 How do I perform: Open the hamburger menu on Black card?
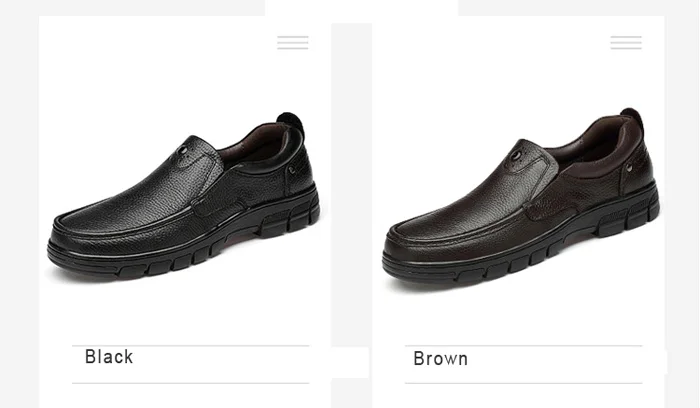point(293,42)
